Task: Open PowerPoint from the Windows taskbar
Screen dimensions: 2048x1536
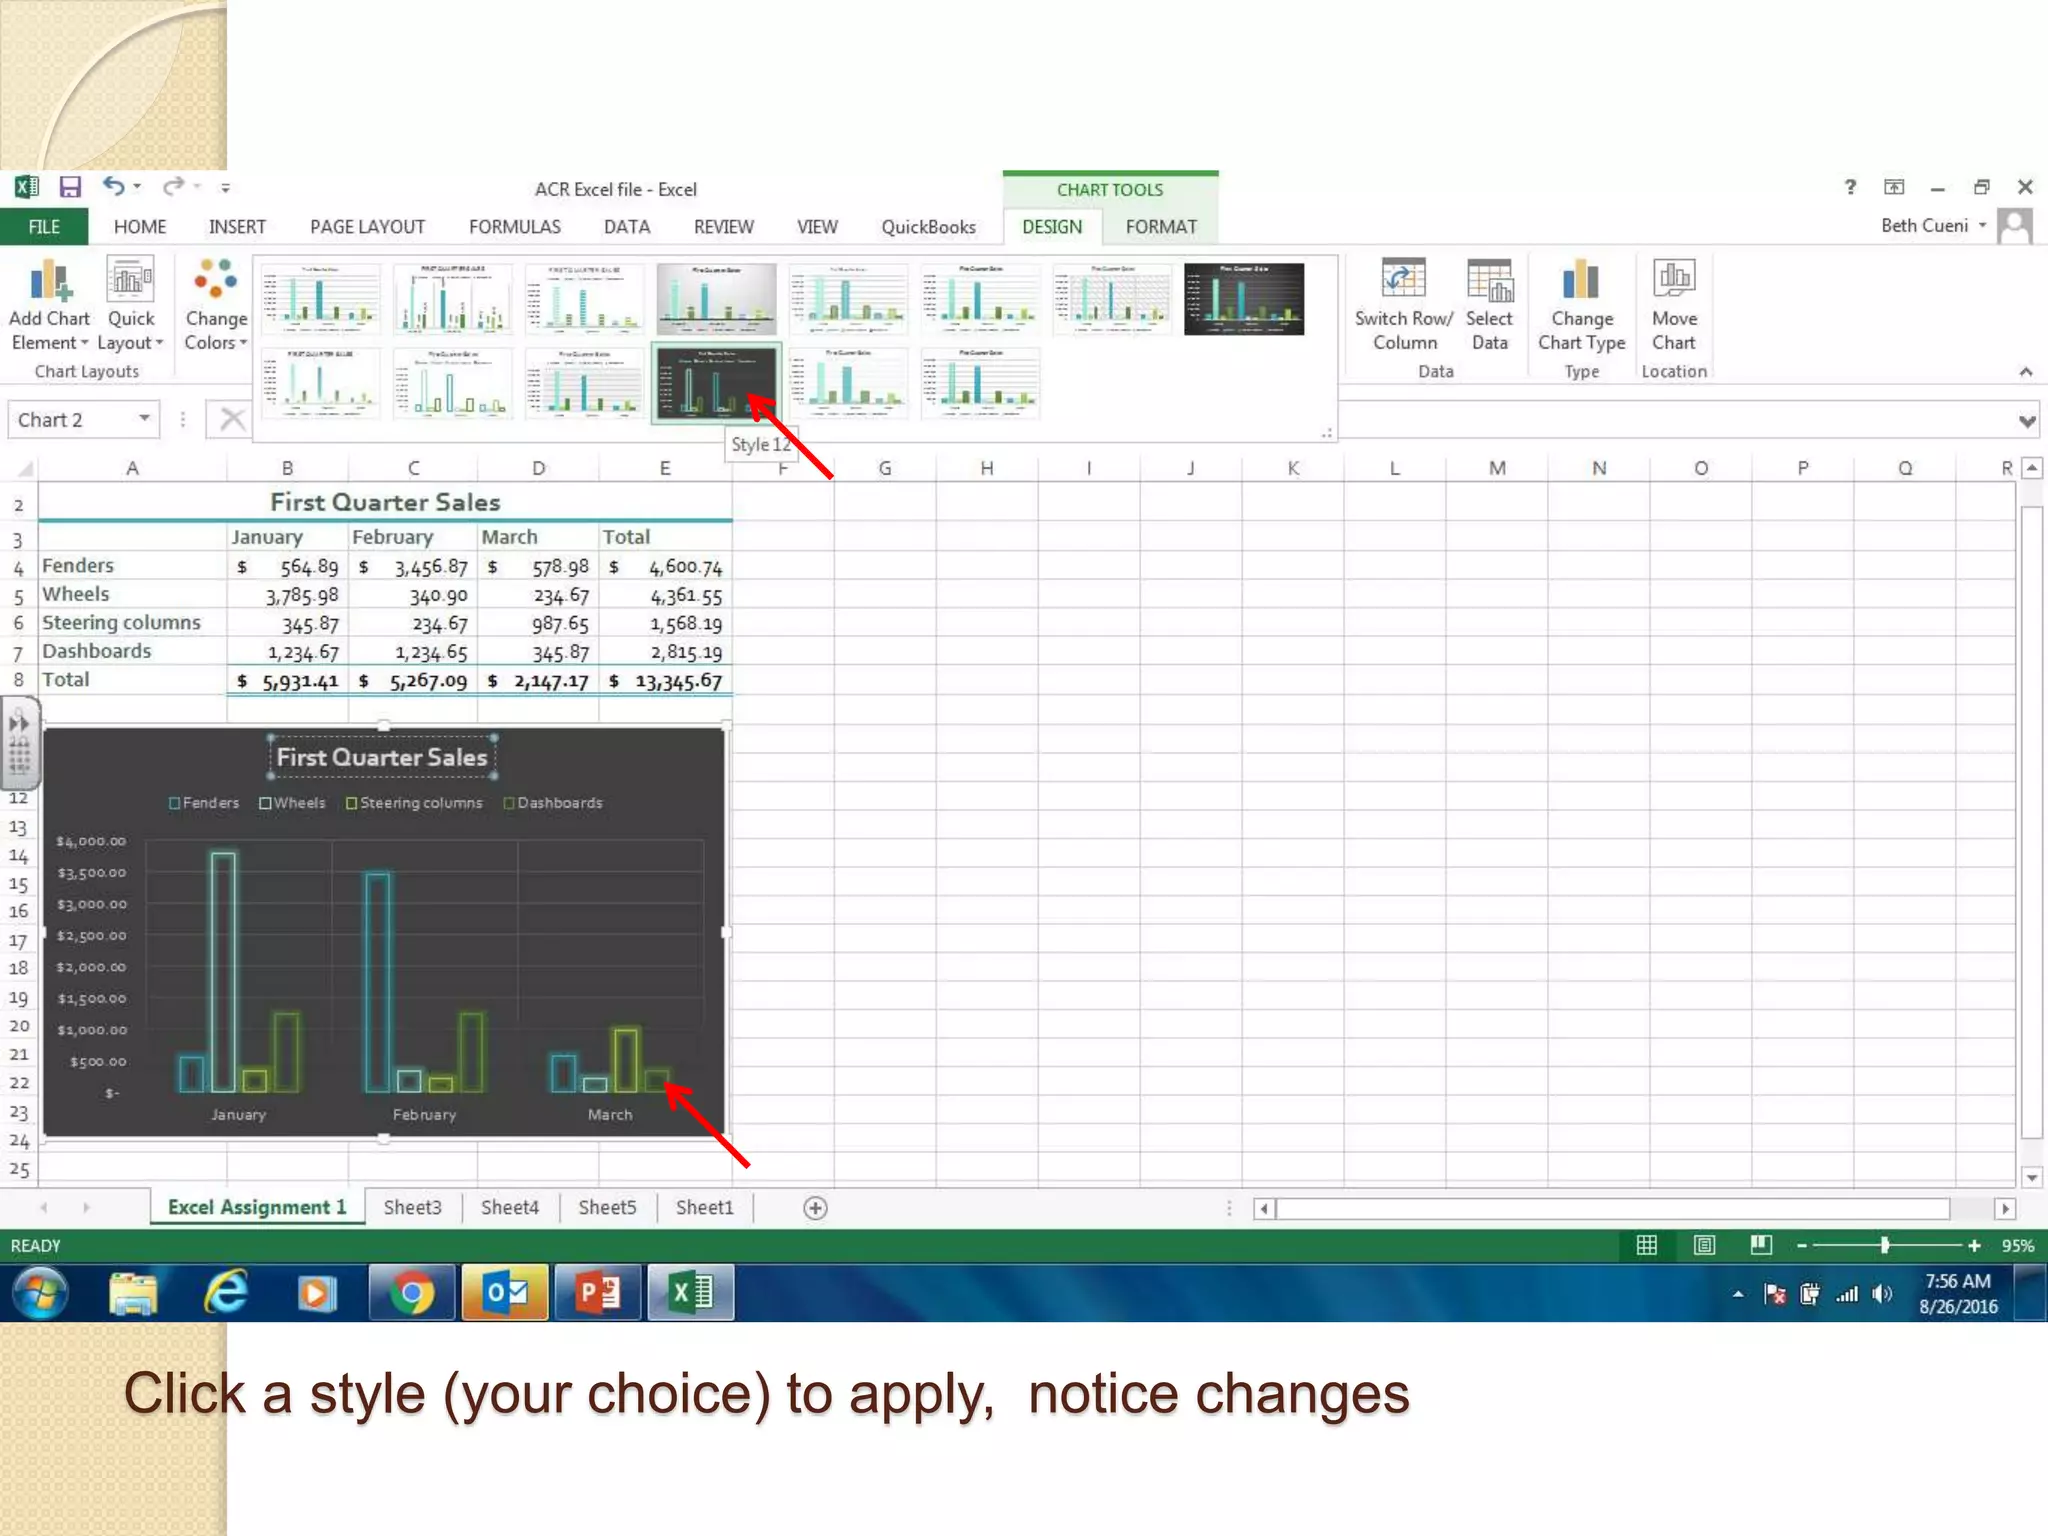Action: 597,1293
